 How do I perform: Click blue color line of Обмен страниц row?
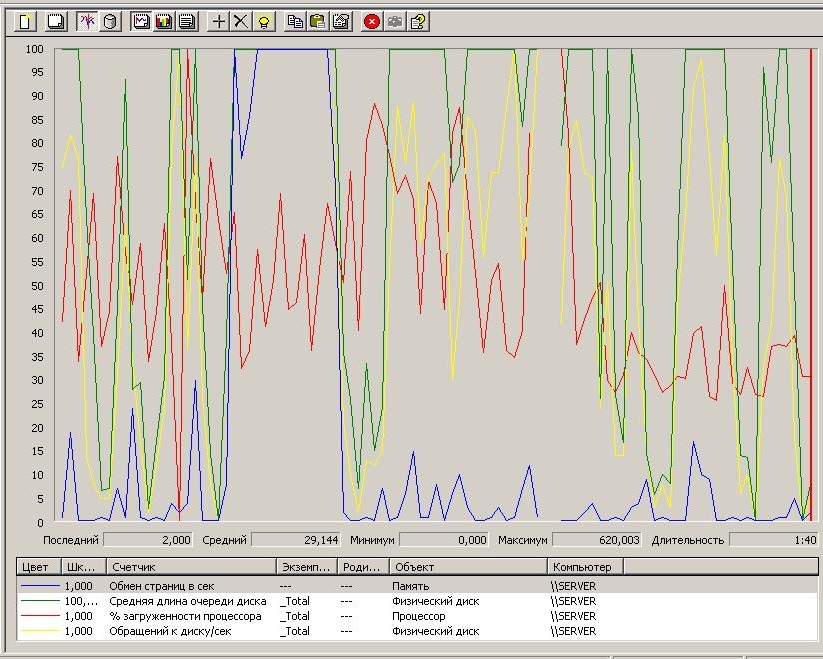(39, 586)
